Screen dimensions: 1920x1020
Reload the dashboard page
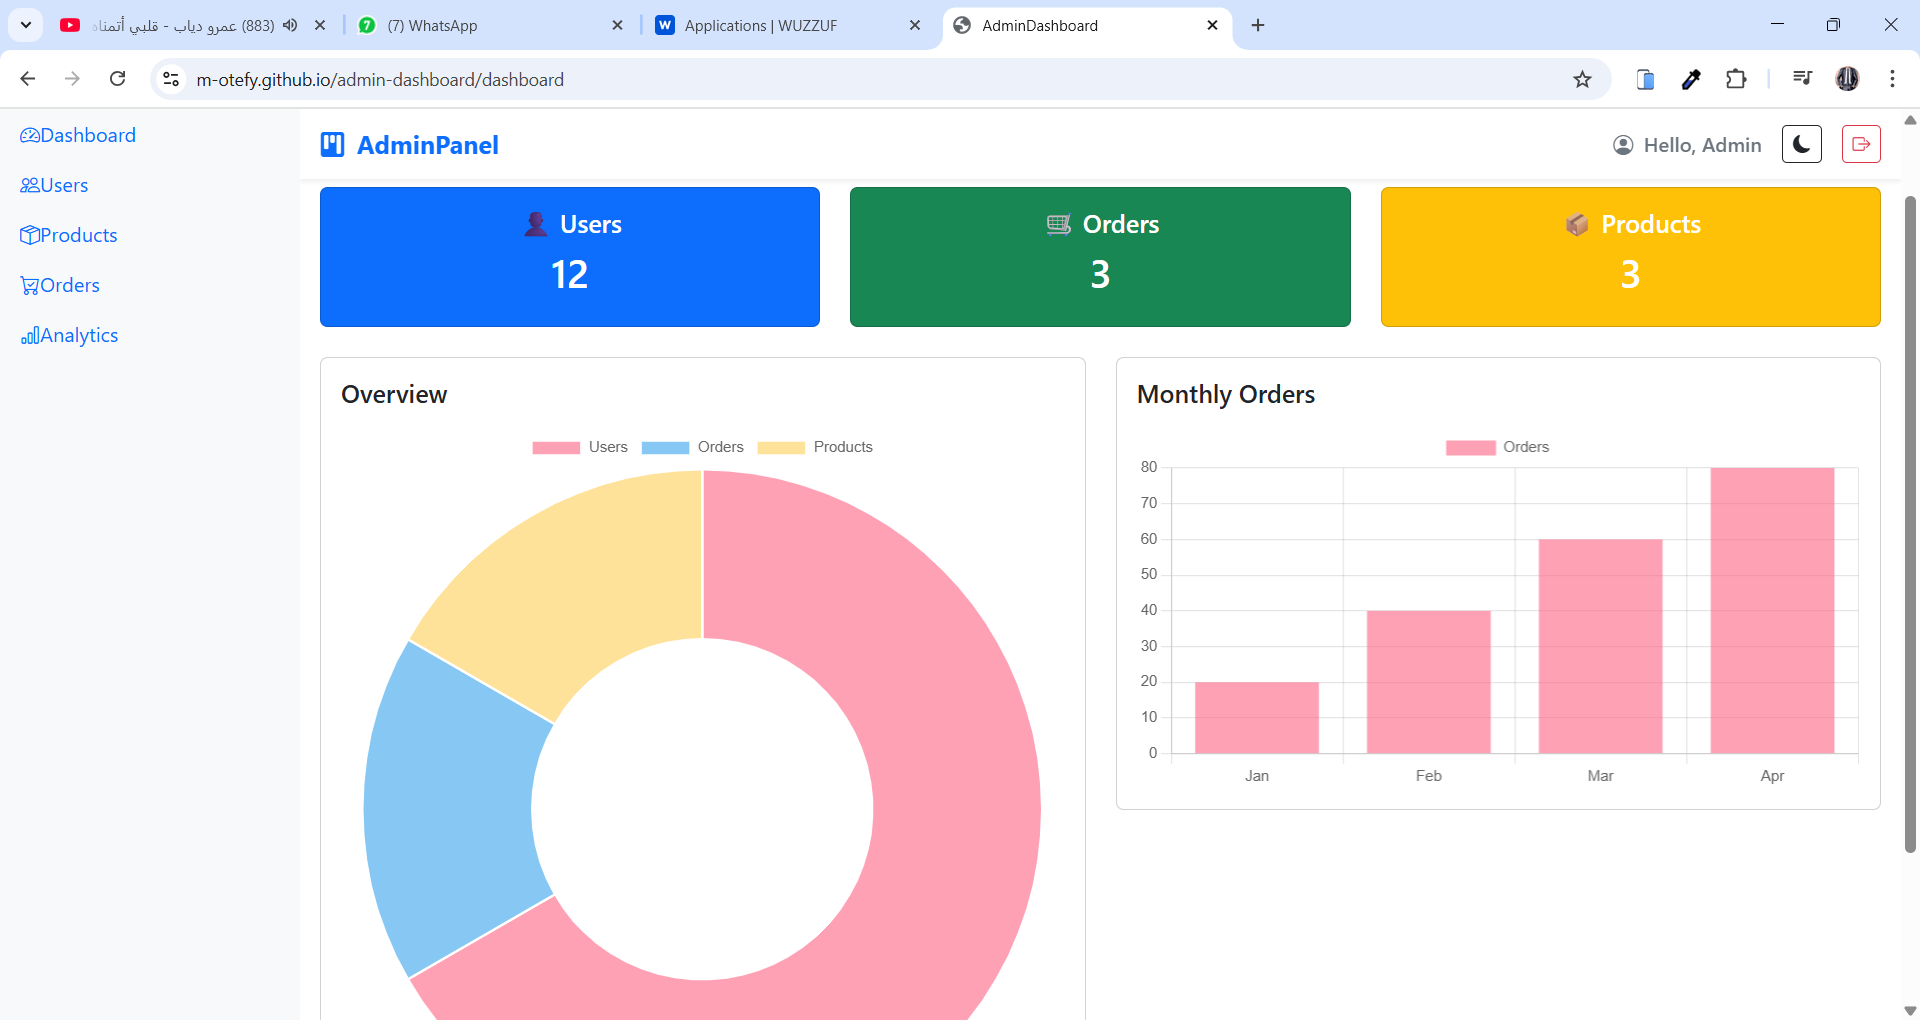[x=118, y=79]
